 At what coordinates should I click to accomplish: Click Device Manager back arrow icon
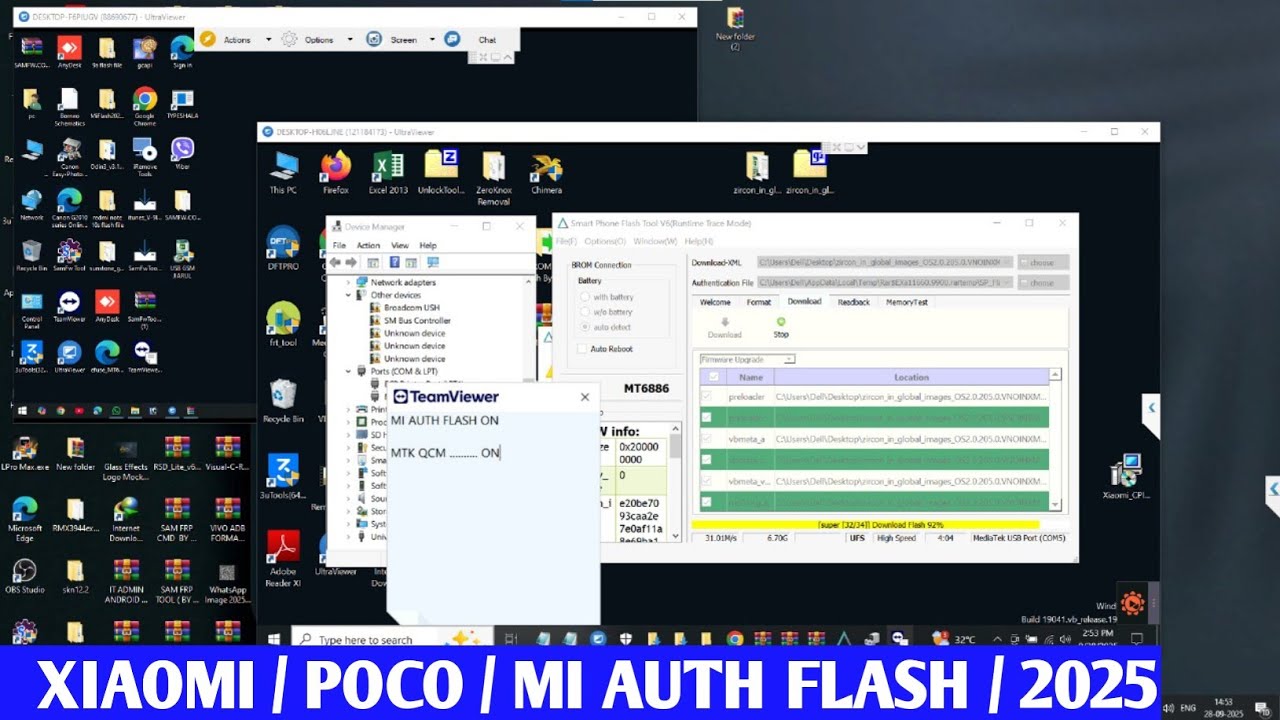335,262
